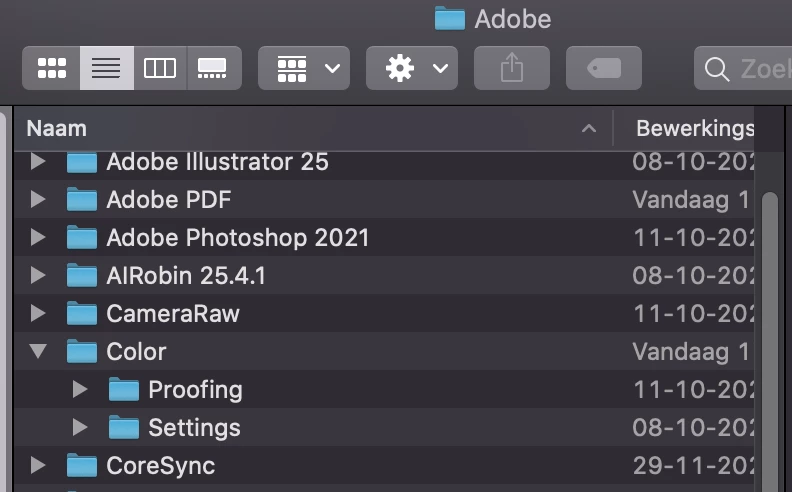Expand the Settings folder

pyautogui.click(x=81, y=427)
